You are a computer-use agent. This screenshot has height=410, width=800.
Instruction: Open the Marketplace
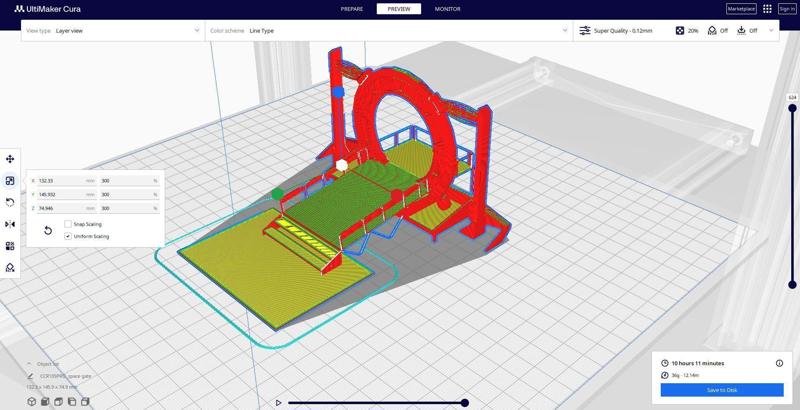(741, 9)
